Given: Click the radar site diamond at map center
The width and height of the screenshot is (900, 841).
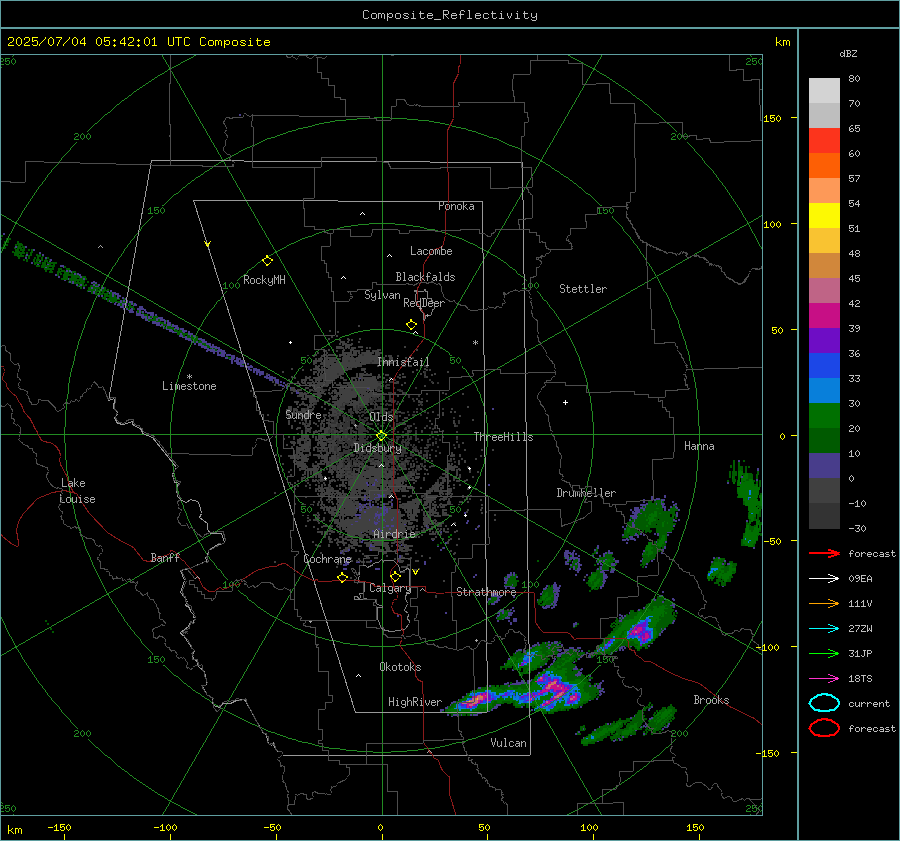Looking at the screenshot, I should (x=382, y=436).
